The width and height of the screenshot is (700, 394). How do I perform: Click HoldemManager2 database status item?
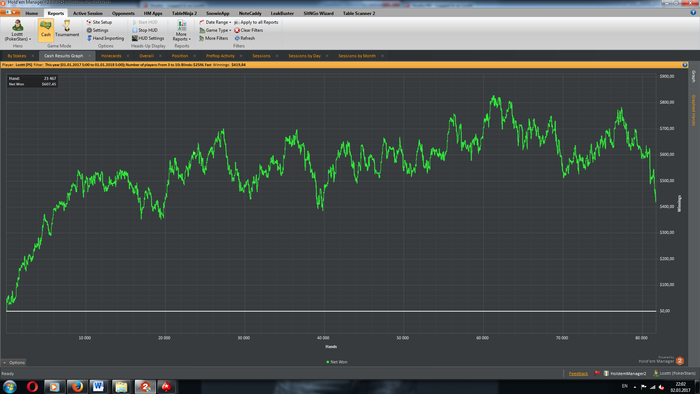coord(625,373)
